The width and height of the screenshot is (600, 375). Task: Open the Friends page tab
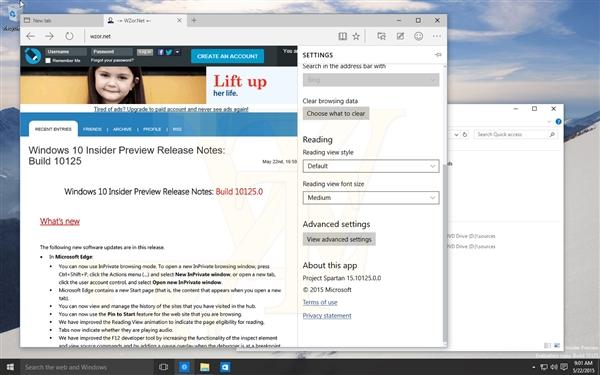92,129
